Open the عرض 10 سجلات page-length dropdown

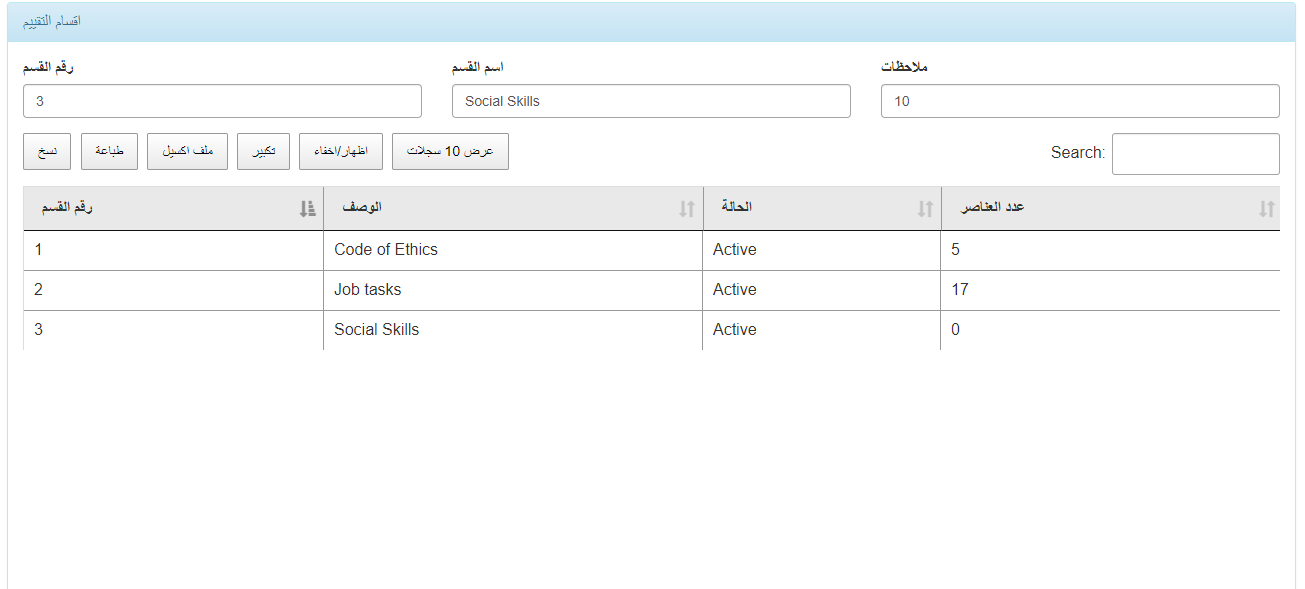coord(450,151)
